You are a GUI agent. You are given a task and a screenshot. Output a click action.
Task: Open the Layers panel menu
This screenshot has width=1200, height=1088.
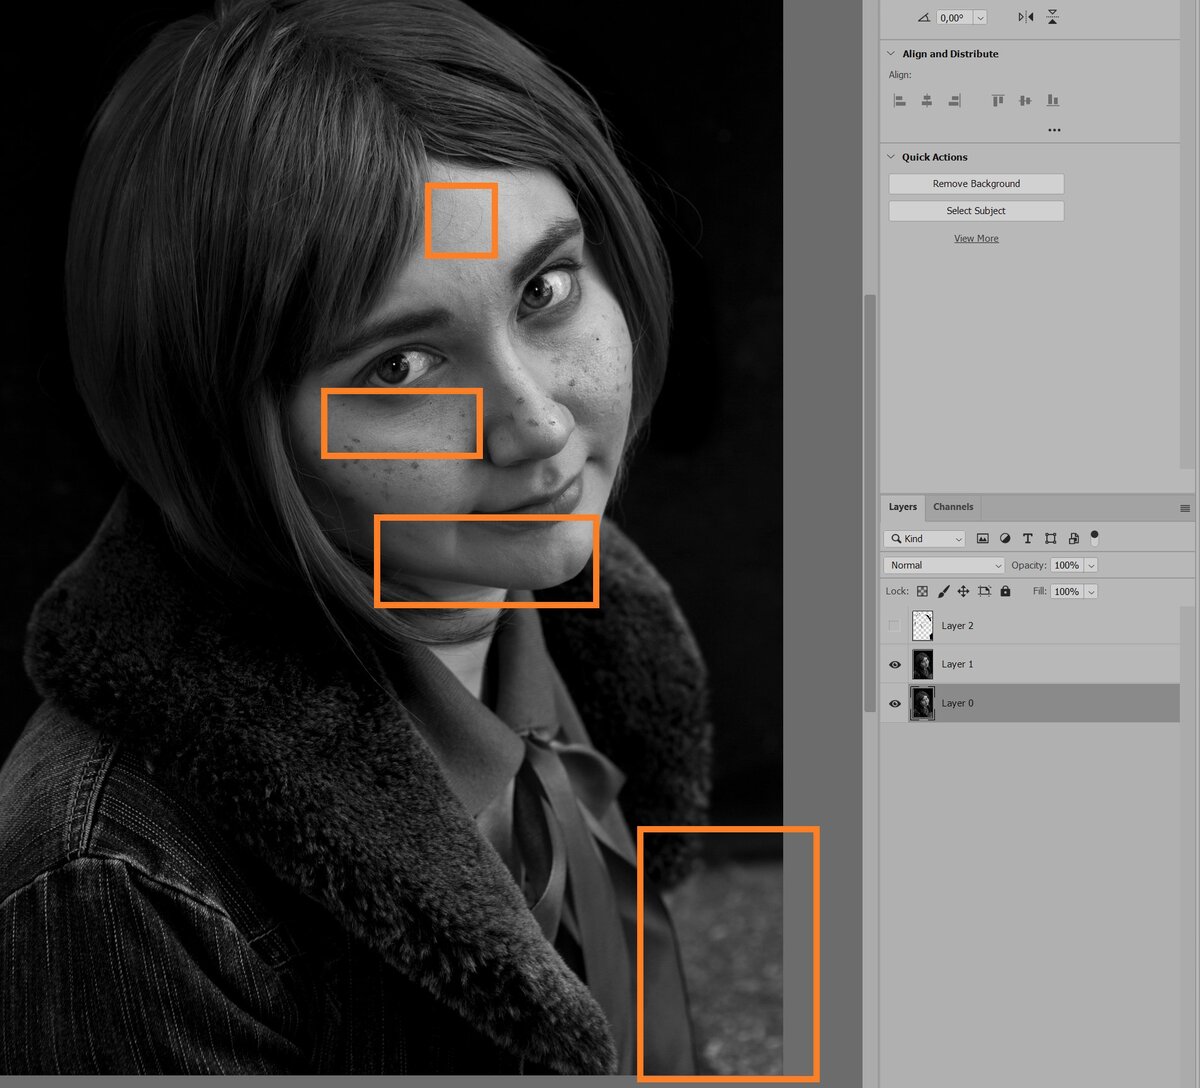(x=1185, y=508)
